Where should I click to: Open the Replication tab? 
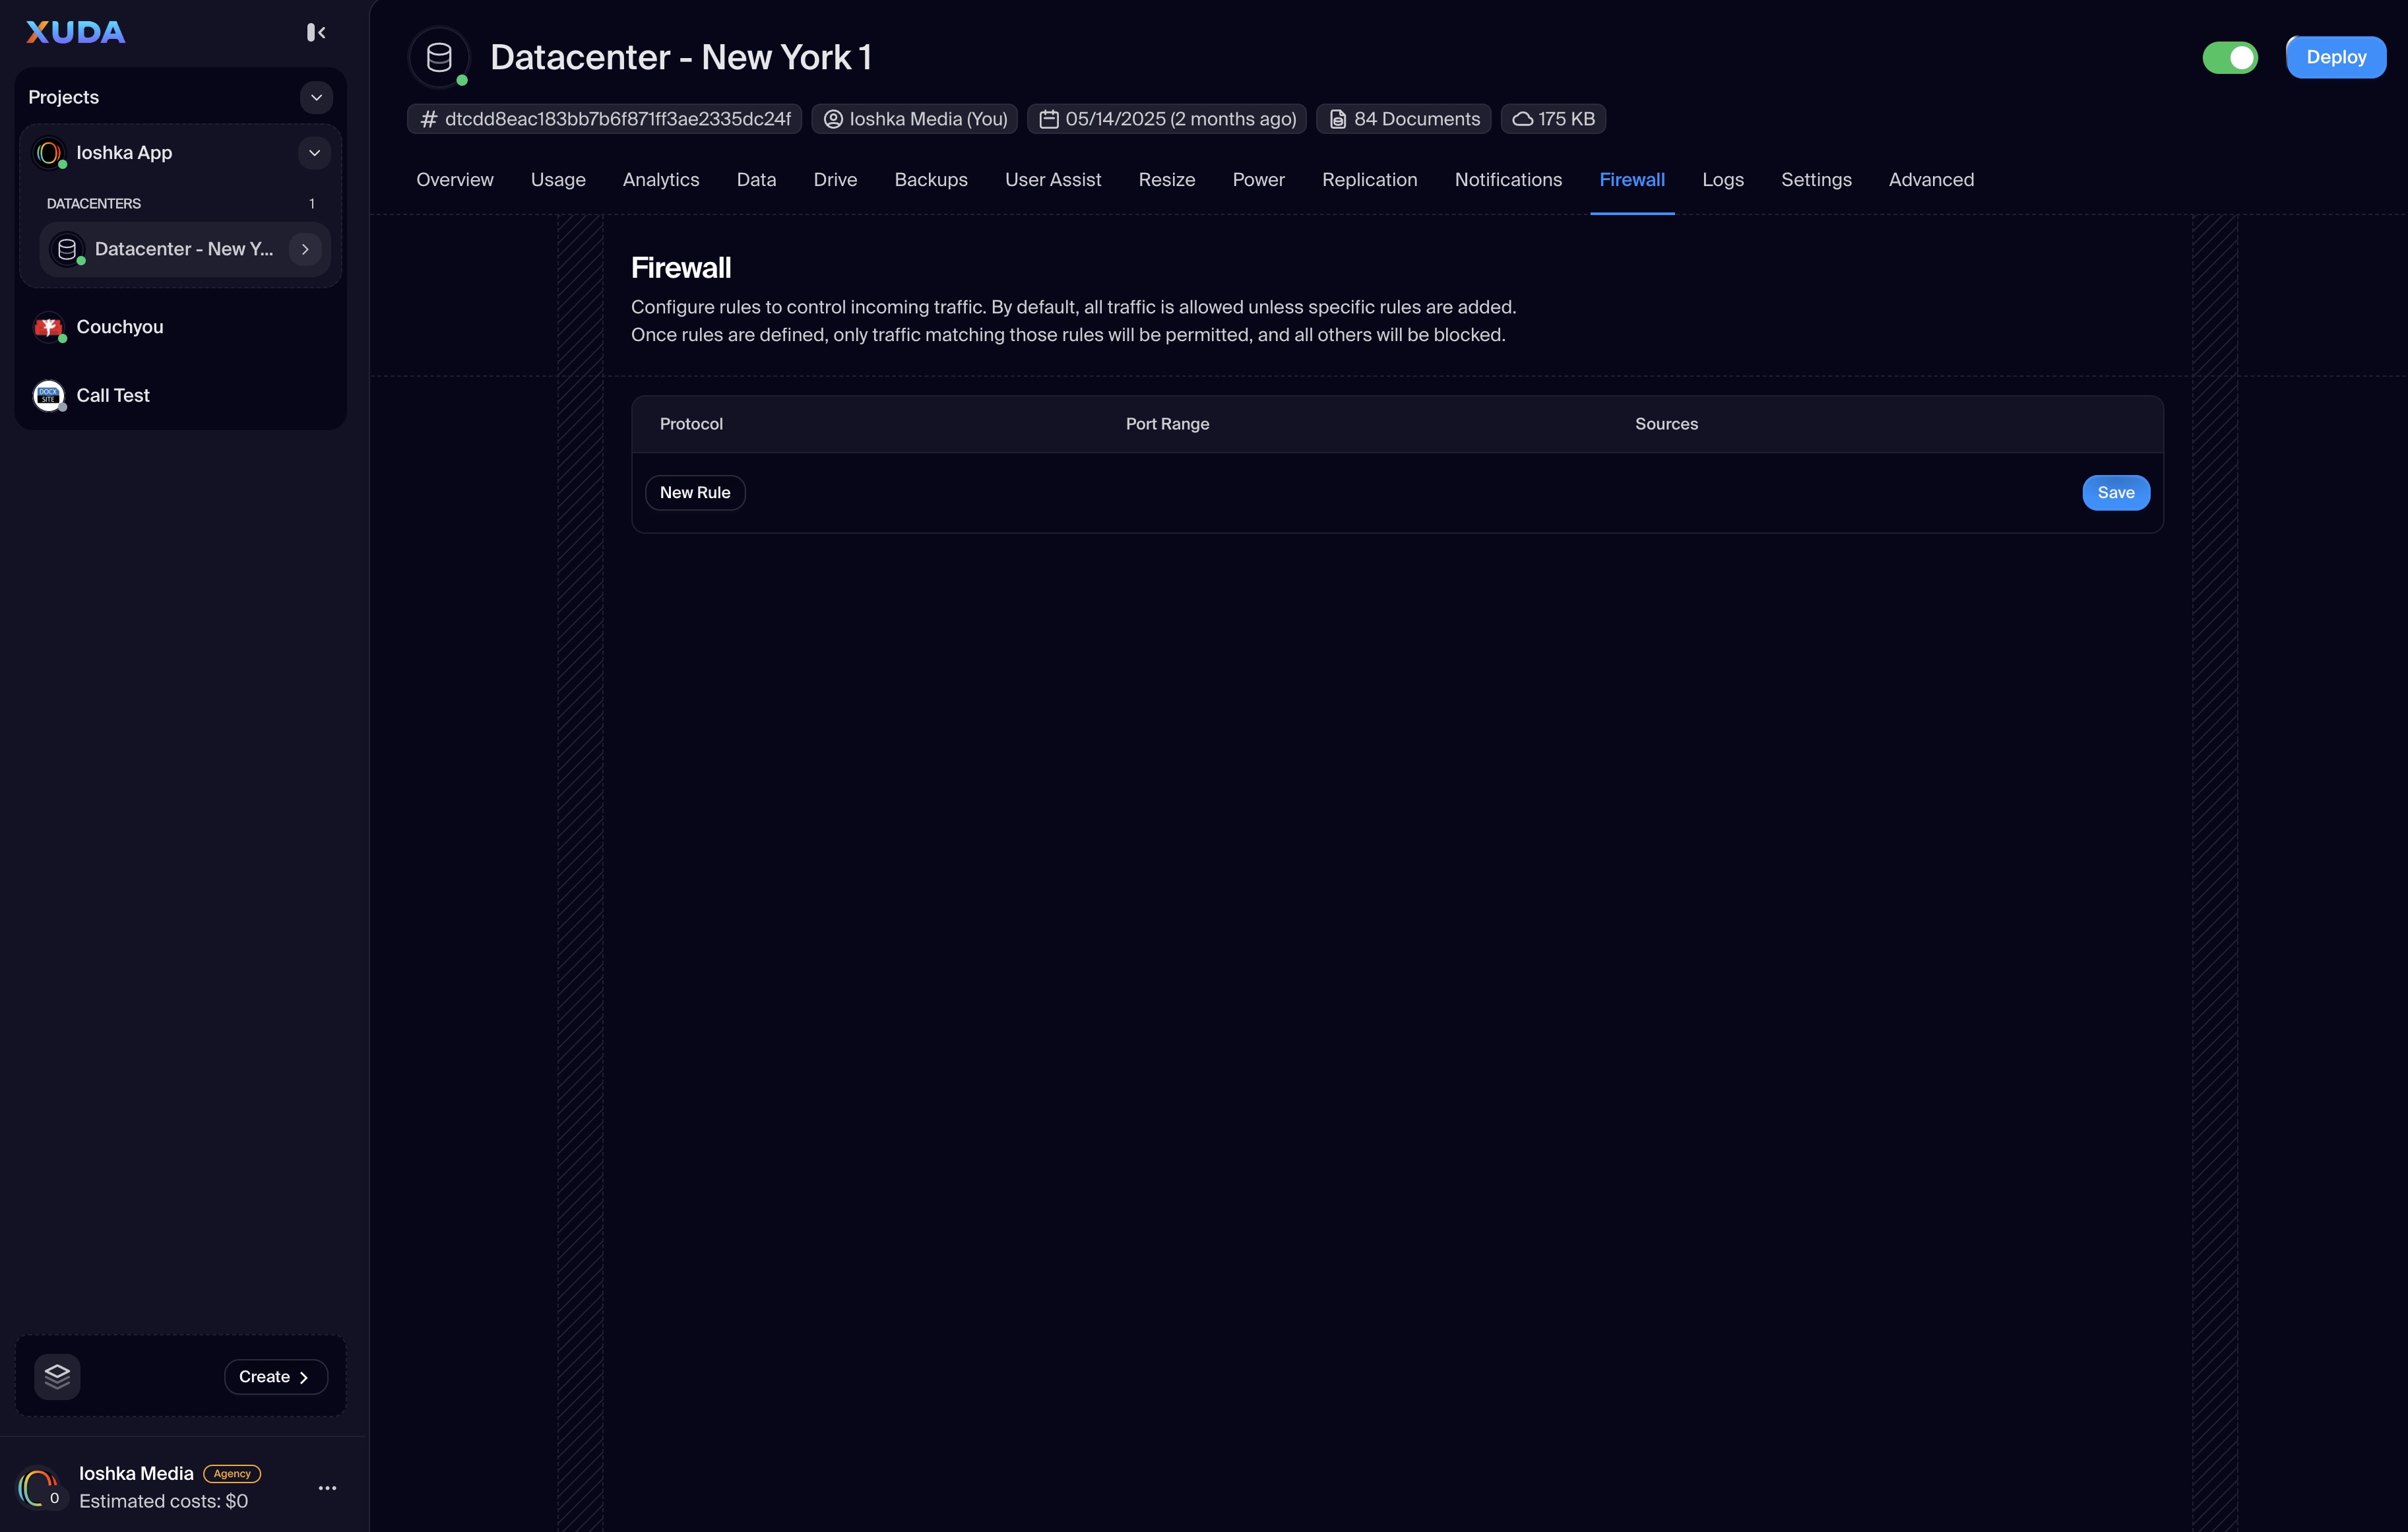tap(1369, 180)
